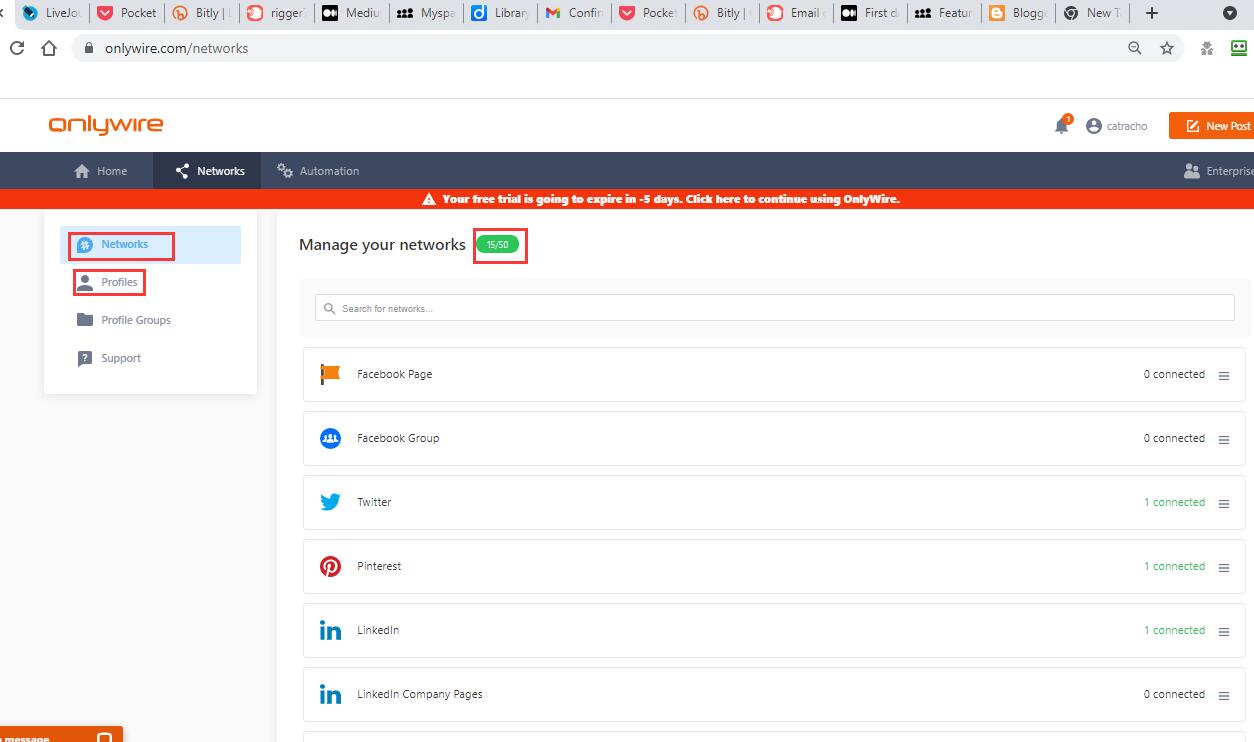This screenshot has height=742, width=1254.
Task: Open the Facebook Group row options menu
Action: 1224,440
